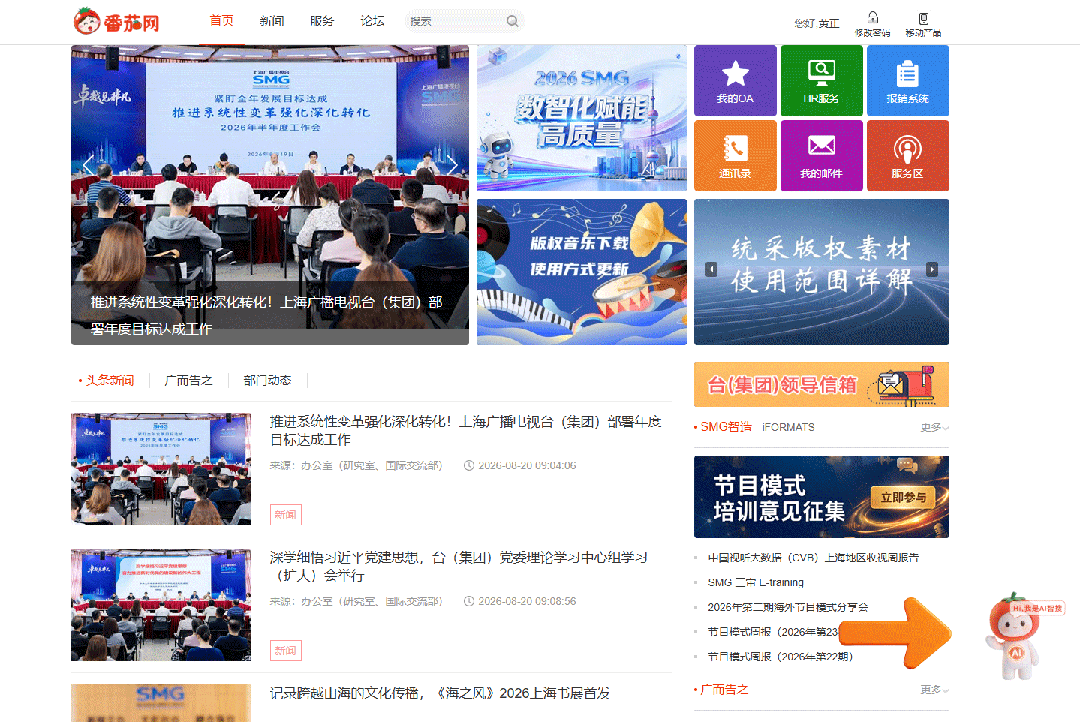The width and height of the screenshot is (1080, 722).
Task: Open 节目模式周报 第22期 link
Action: [x=780, y=657]
